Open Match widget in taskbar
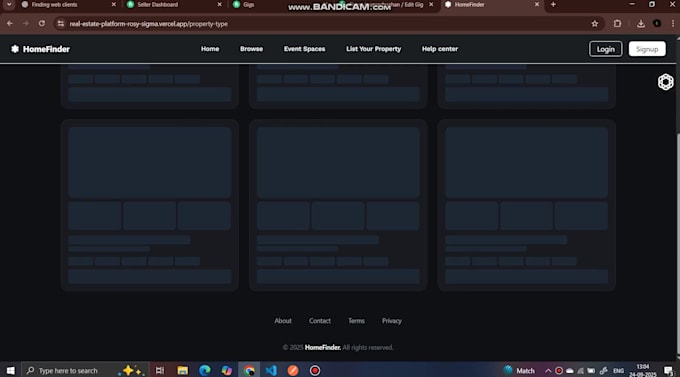This screenshot has width=680, height=377. (519, 370)
